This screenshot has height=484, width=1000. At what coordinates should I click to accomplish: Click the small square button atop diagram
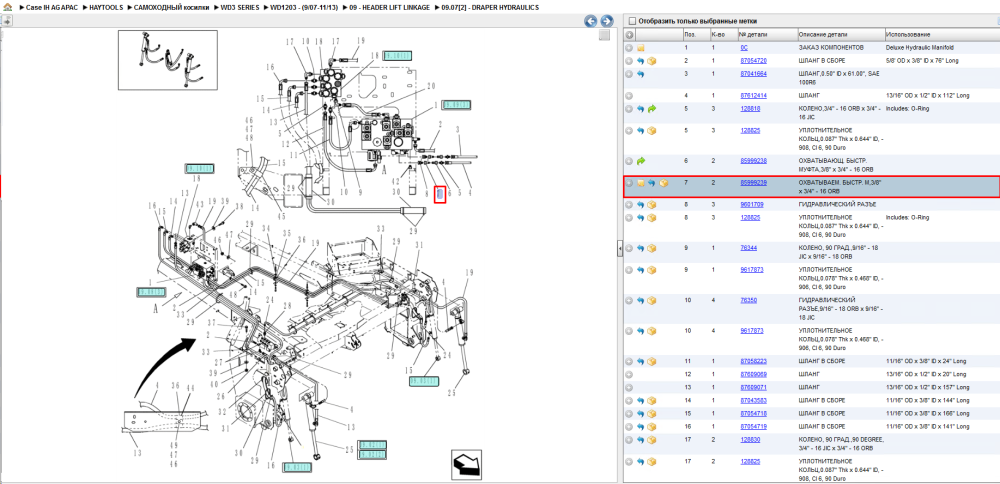(x=604, y=35)
